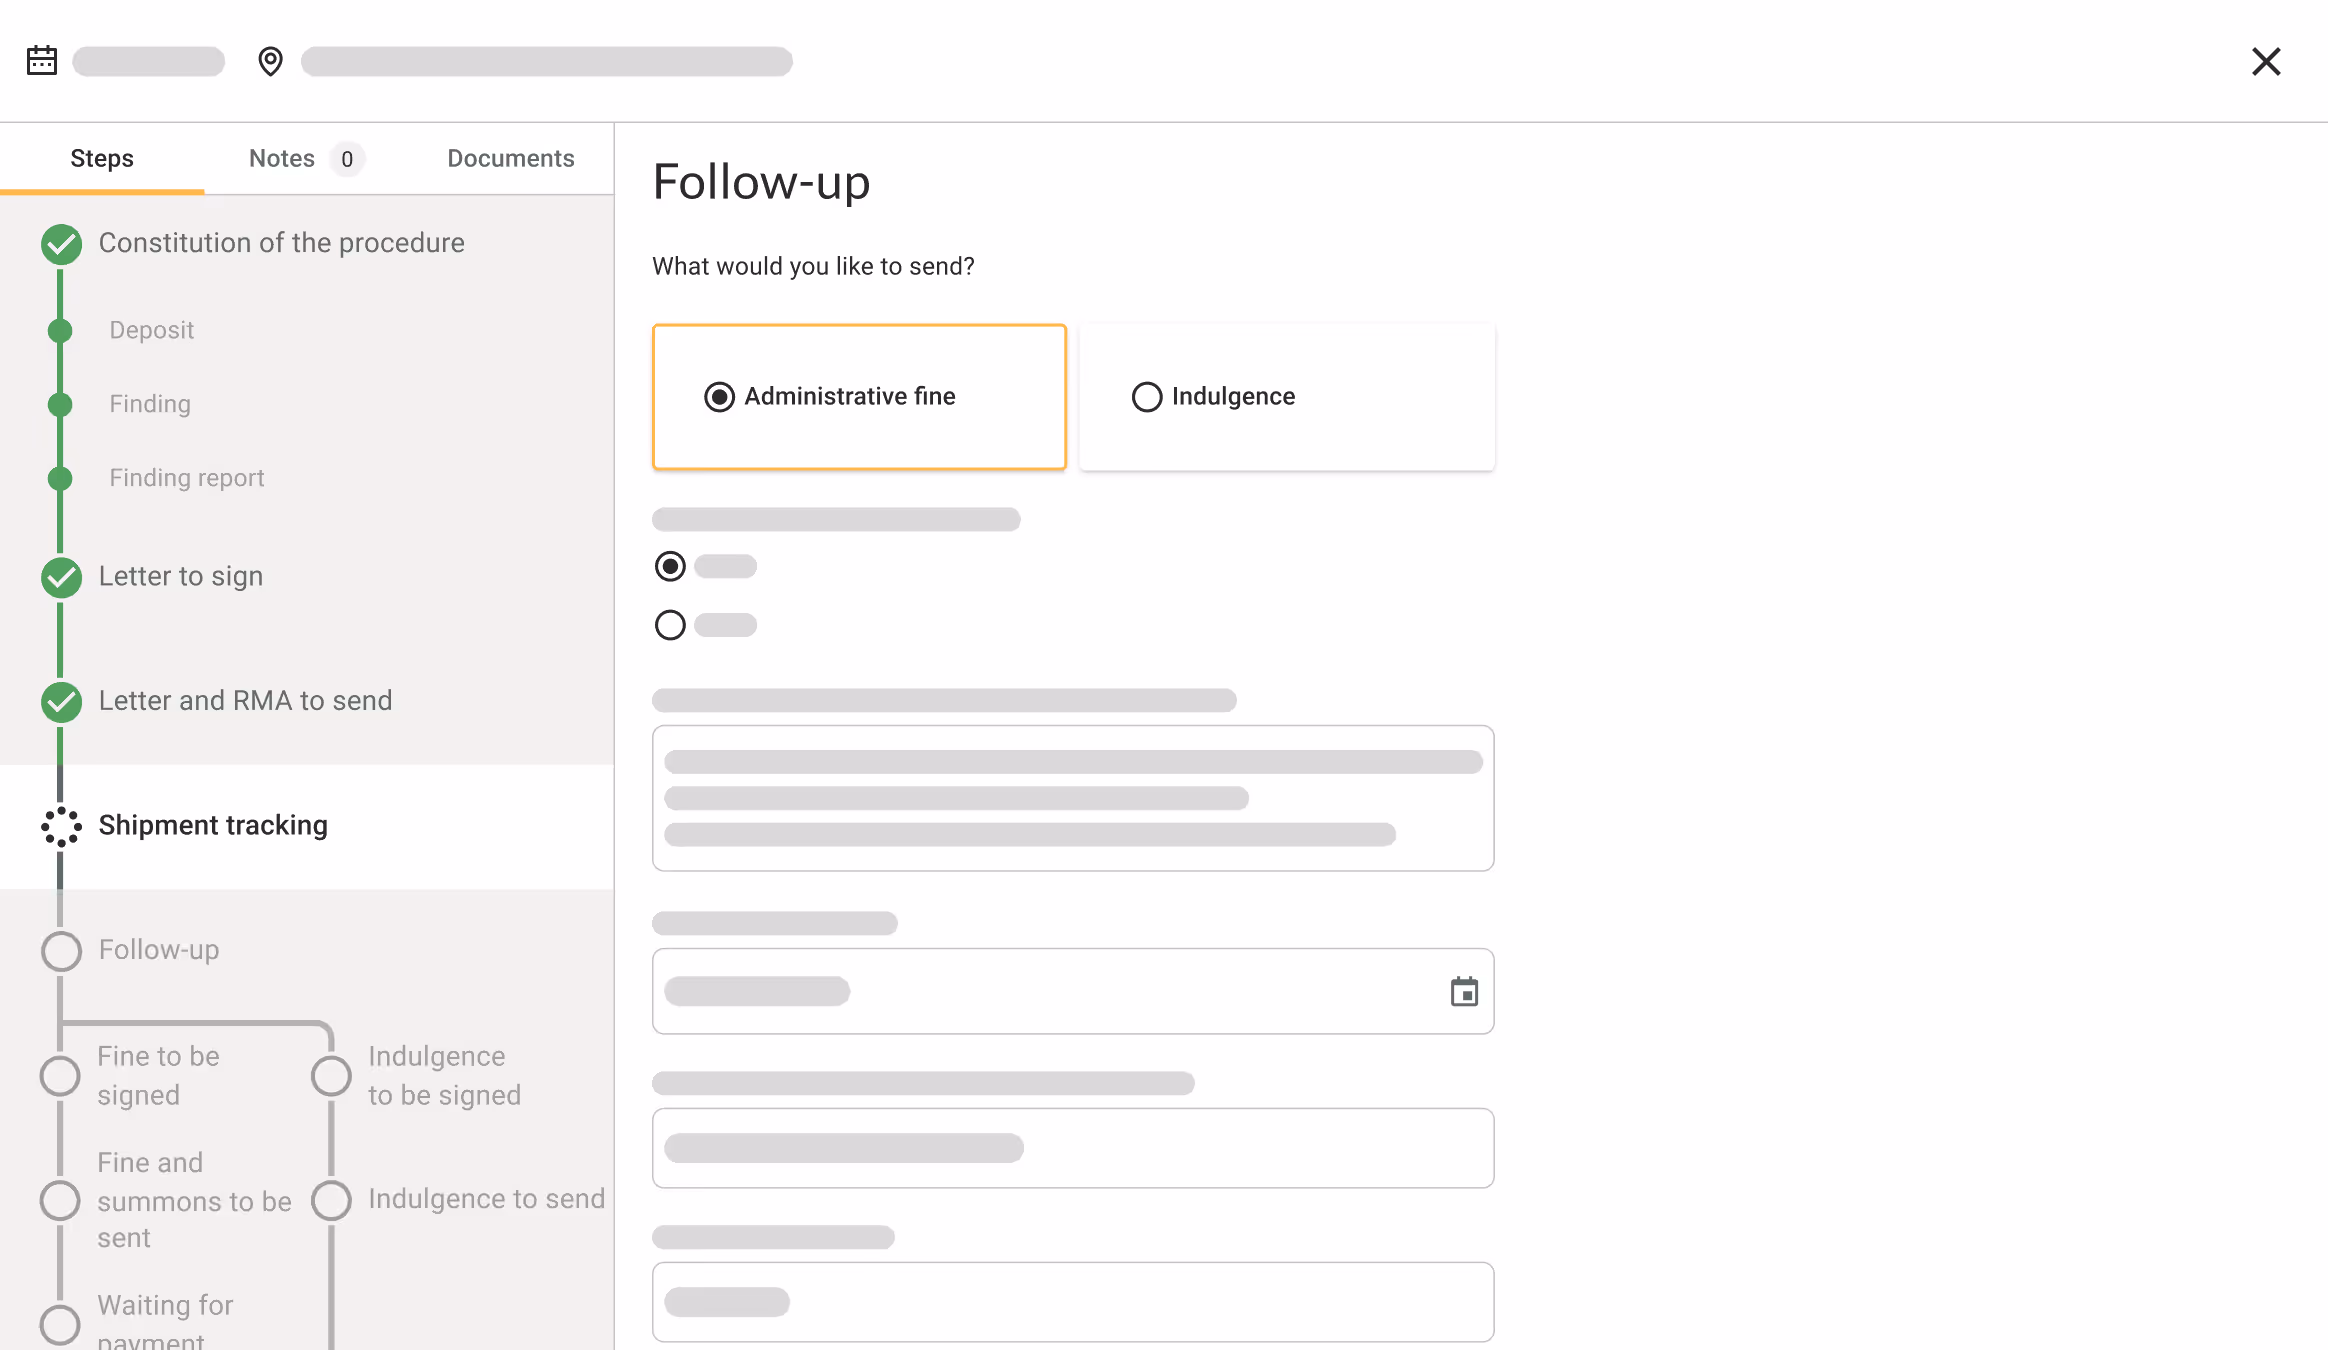The image size is (2328, 1350).
Task: Select the Administrative fine radio option
Action: 719,397
